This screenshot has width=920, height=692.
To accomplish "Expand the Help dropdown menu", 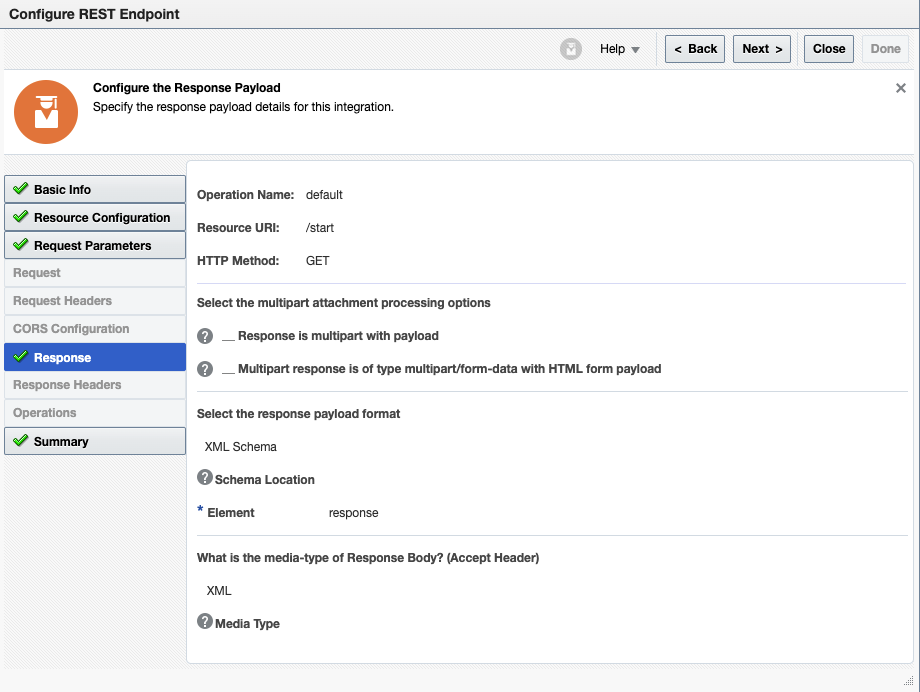I will point(620,49).
